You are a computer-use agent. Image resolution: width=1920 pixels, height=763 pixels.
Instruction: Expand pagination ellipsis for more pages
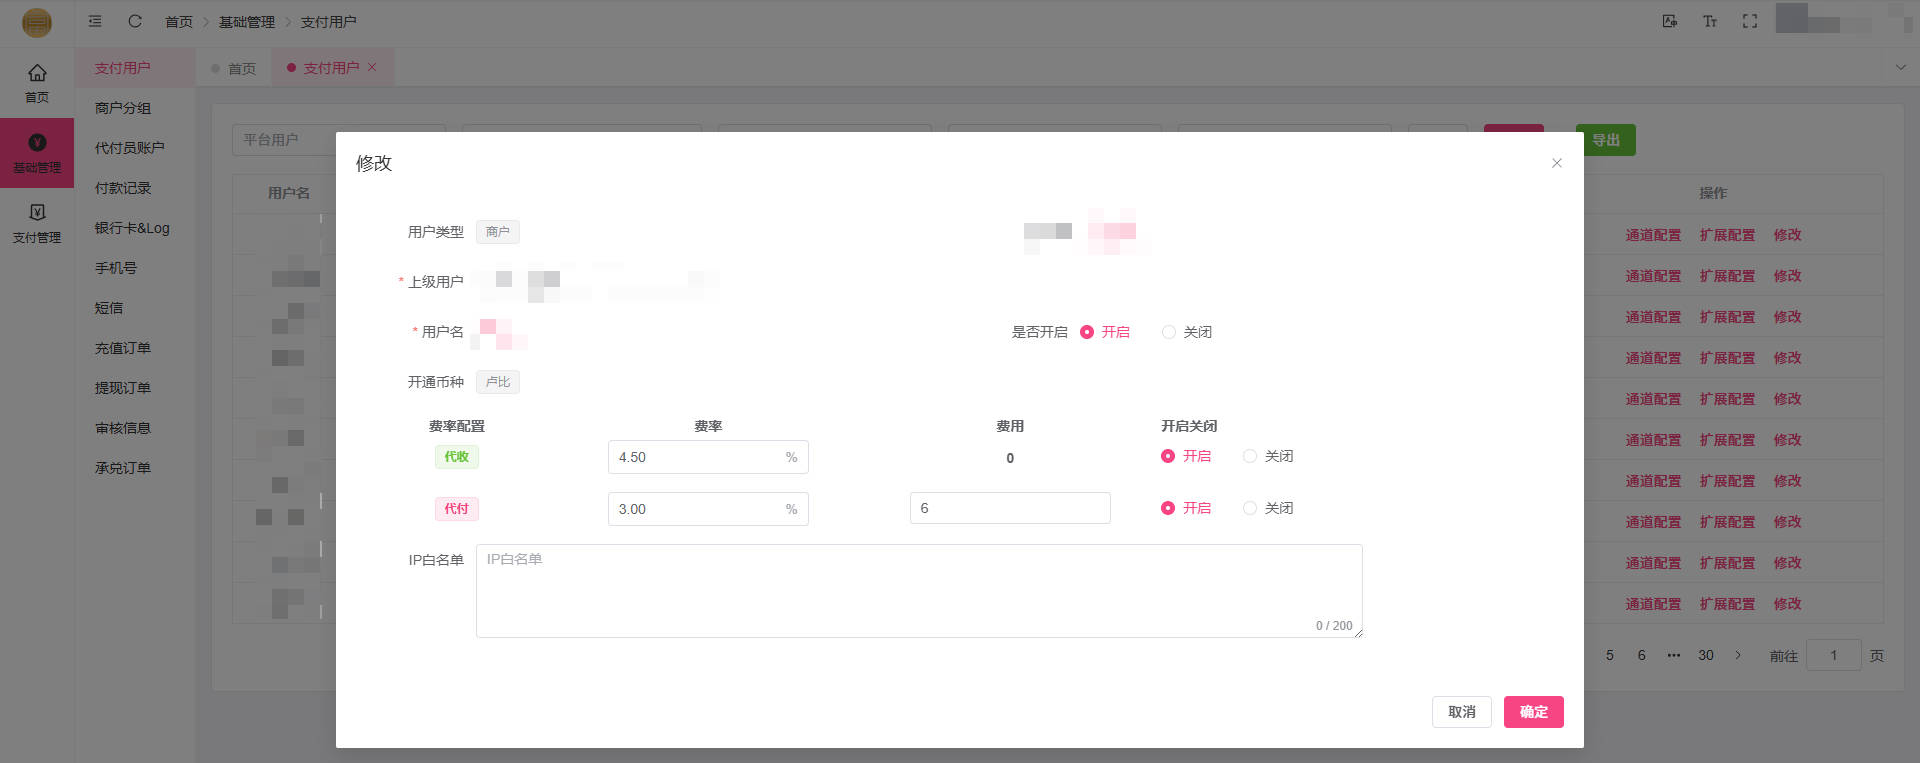[1673, 655]
